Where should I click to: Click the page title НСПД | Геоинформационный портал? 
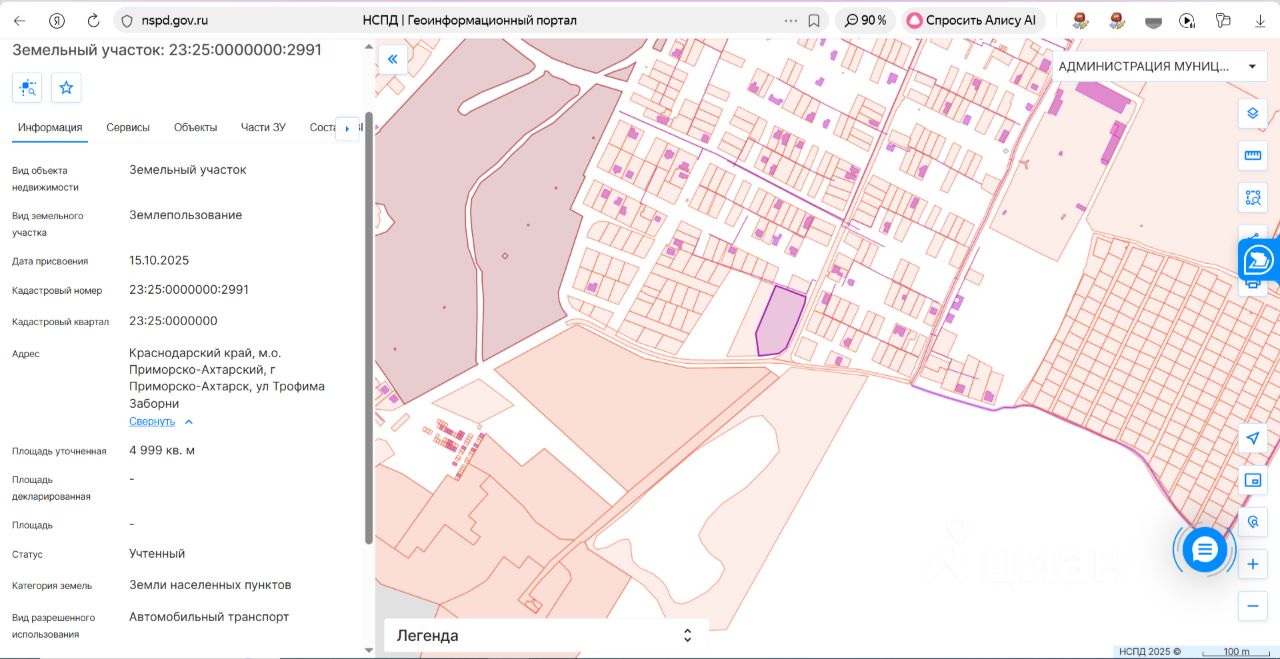coord(470,20)
